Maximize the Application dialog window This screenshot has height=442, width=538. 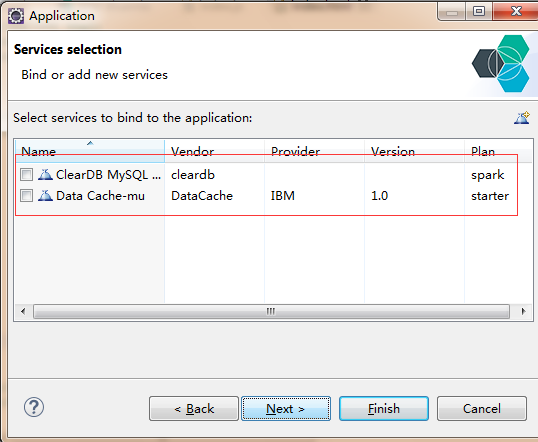(479, 11)
